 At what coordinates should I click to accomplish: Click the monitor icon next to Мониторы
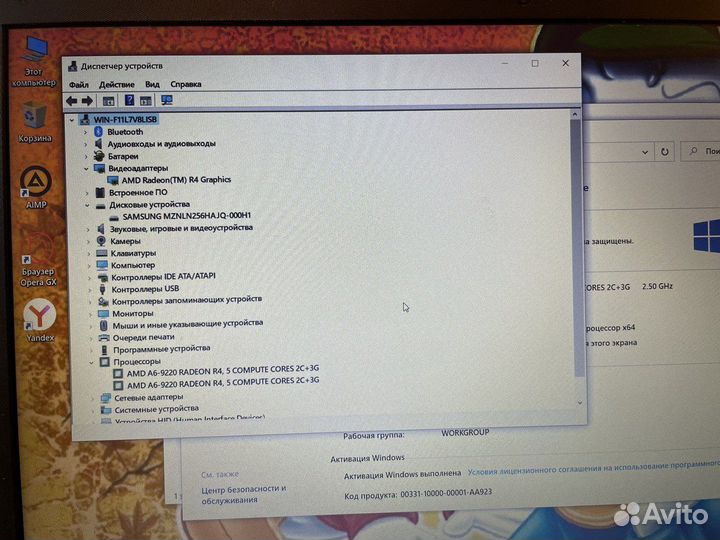pos(103,314)
